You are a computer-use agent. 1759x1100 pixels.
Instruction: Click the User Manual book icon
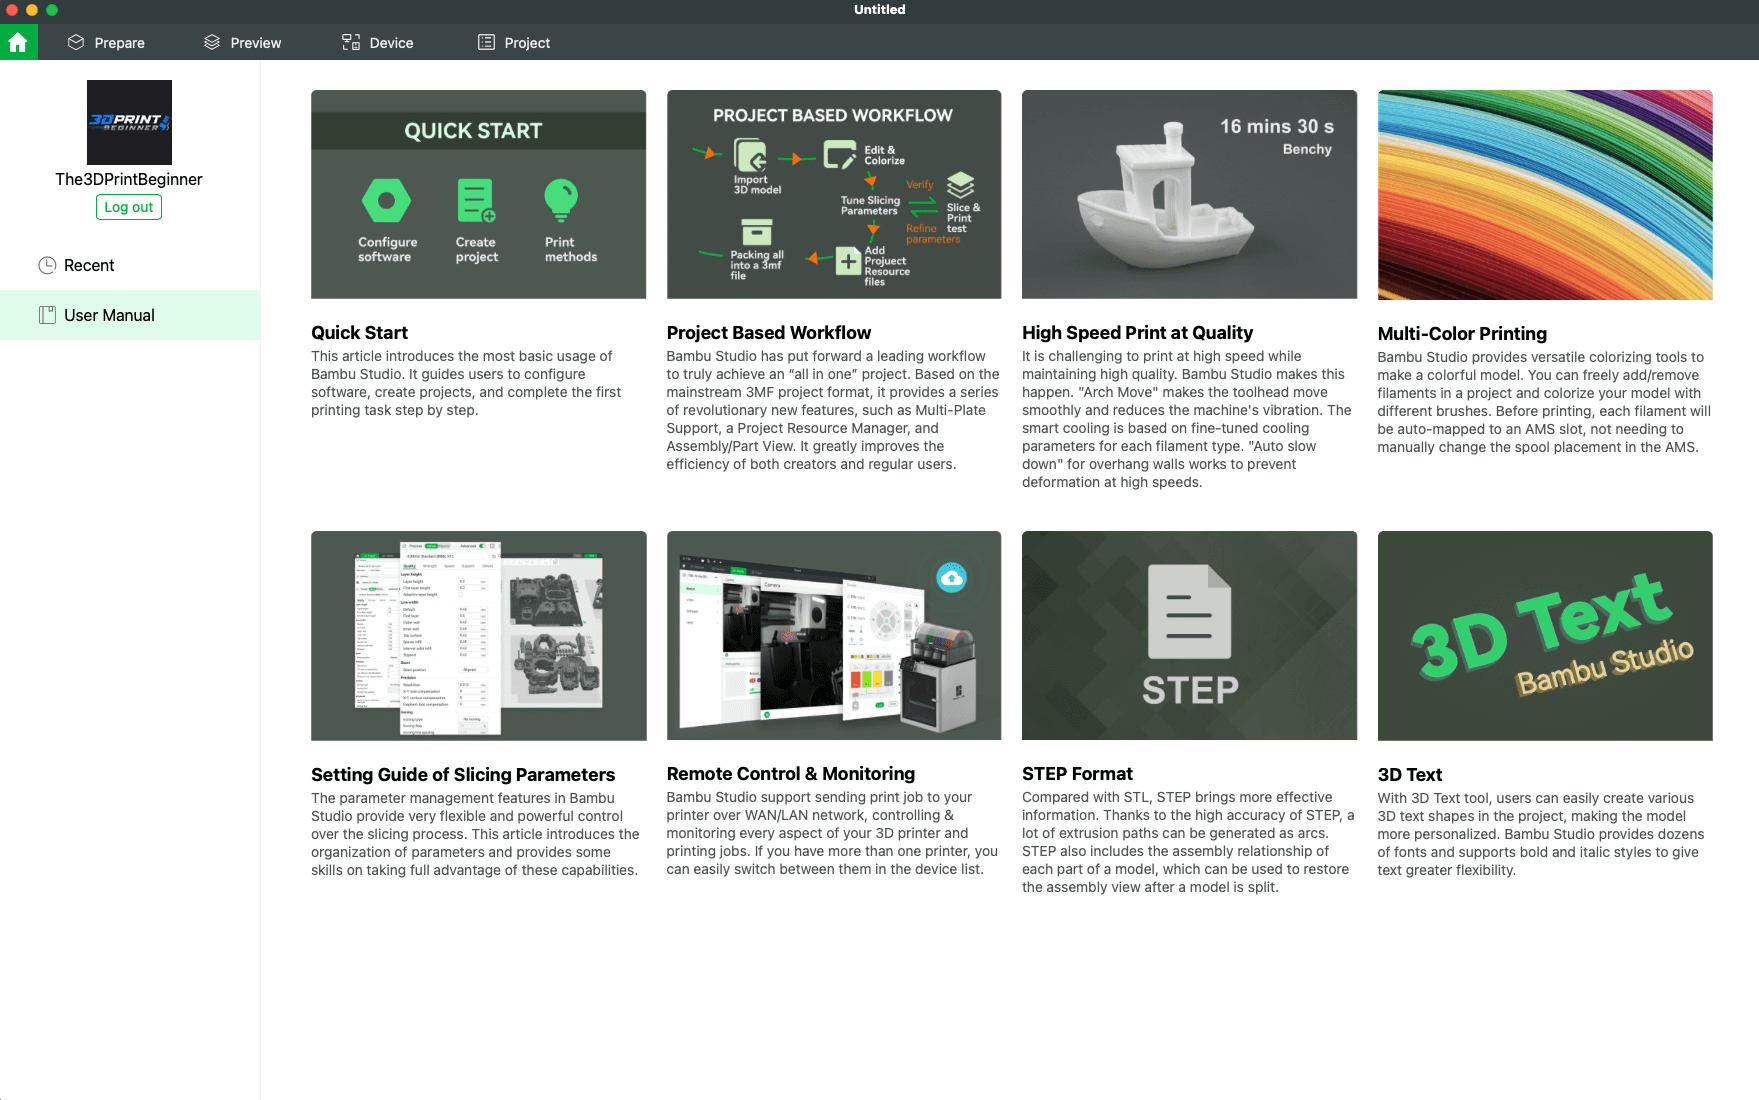pos(47,315)
